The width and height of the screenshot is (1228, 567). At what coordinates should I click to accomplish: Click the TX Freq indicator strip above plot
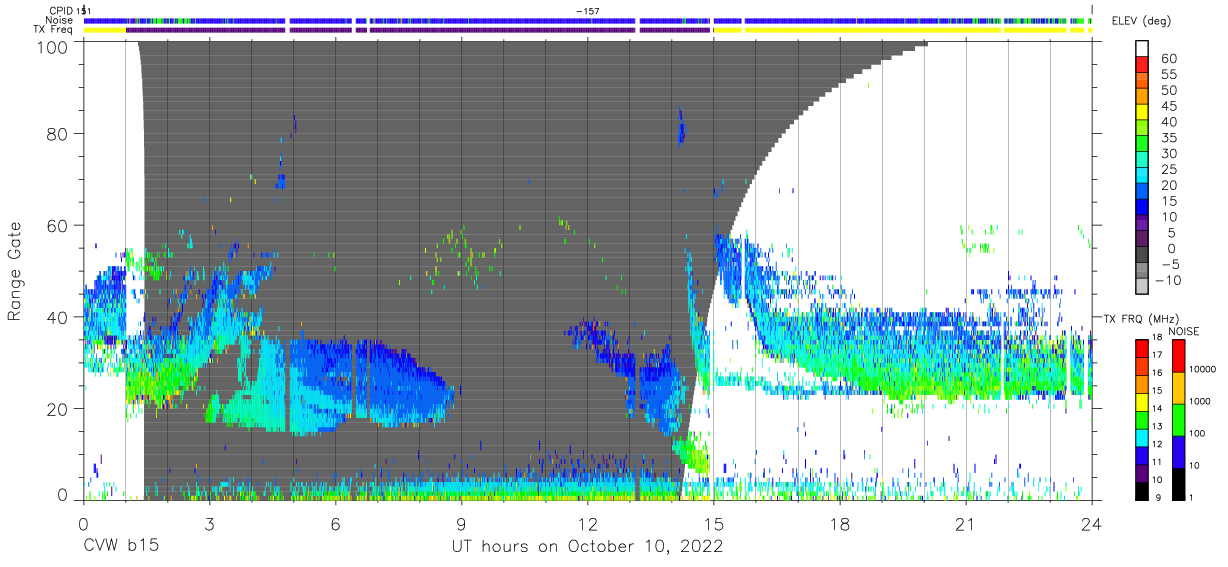click(588, 30)
